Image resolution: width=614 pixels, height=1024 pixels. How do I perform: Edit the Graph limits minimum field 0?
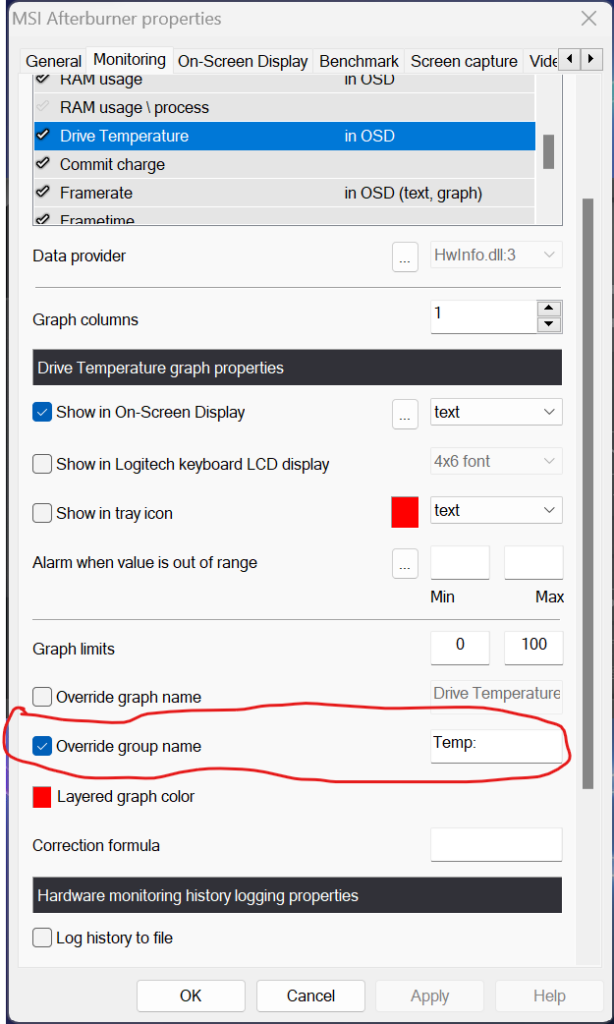[x=460, y=647]
